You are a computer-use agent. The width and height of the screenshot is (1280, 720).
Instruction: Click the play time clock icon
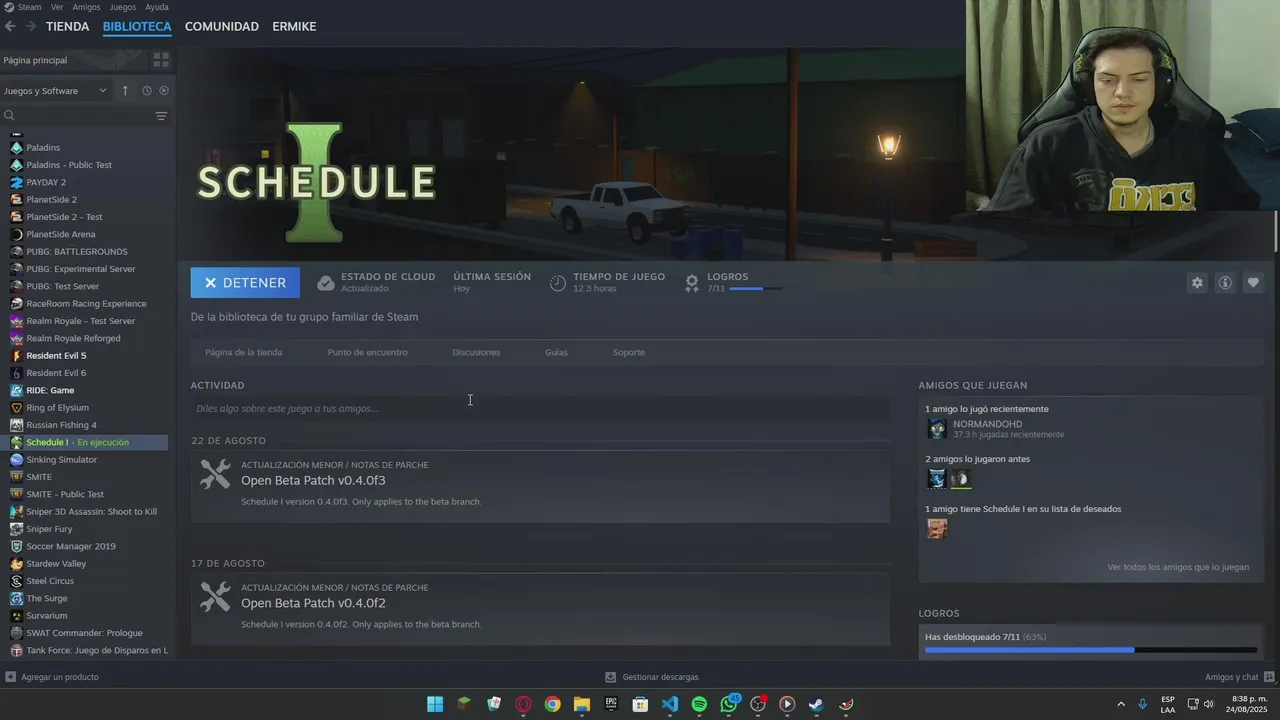point(558,283)
